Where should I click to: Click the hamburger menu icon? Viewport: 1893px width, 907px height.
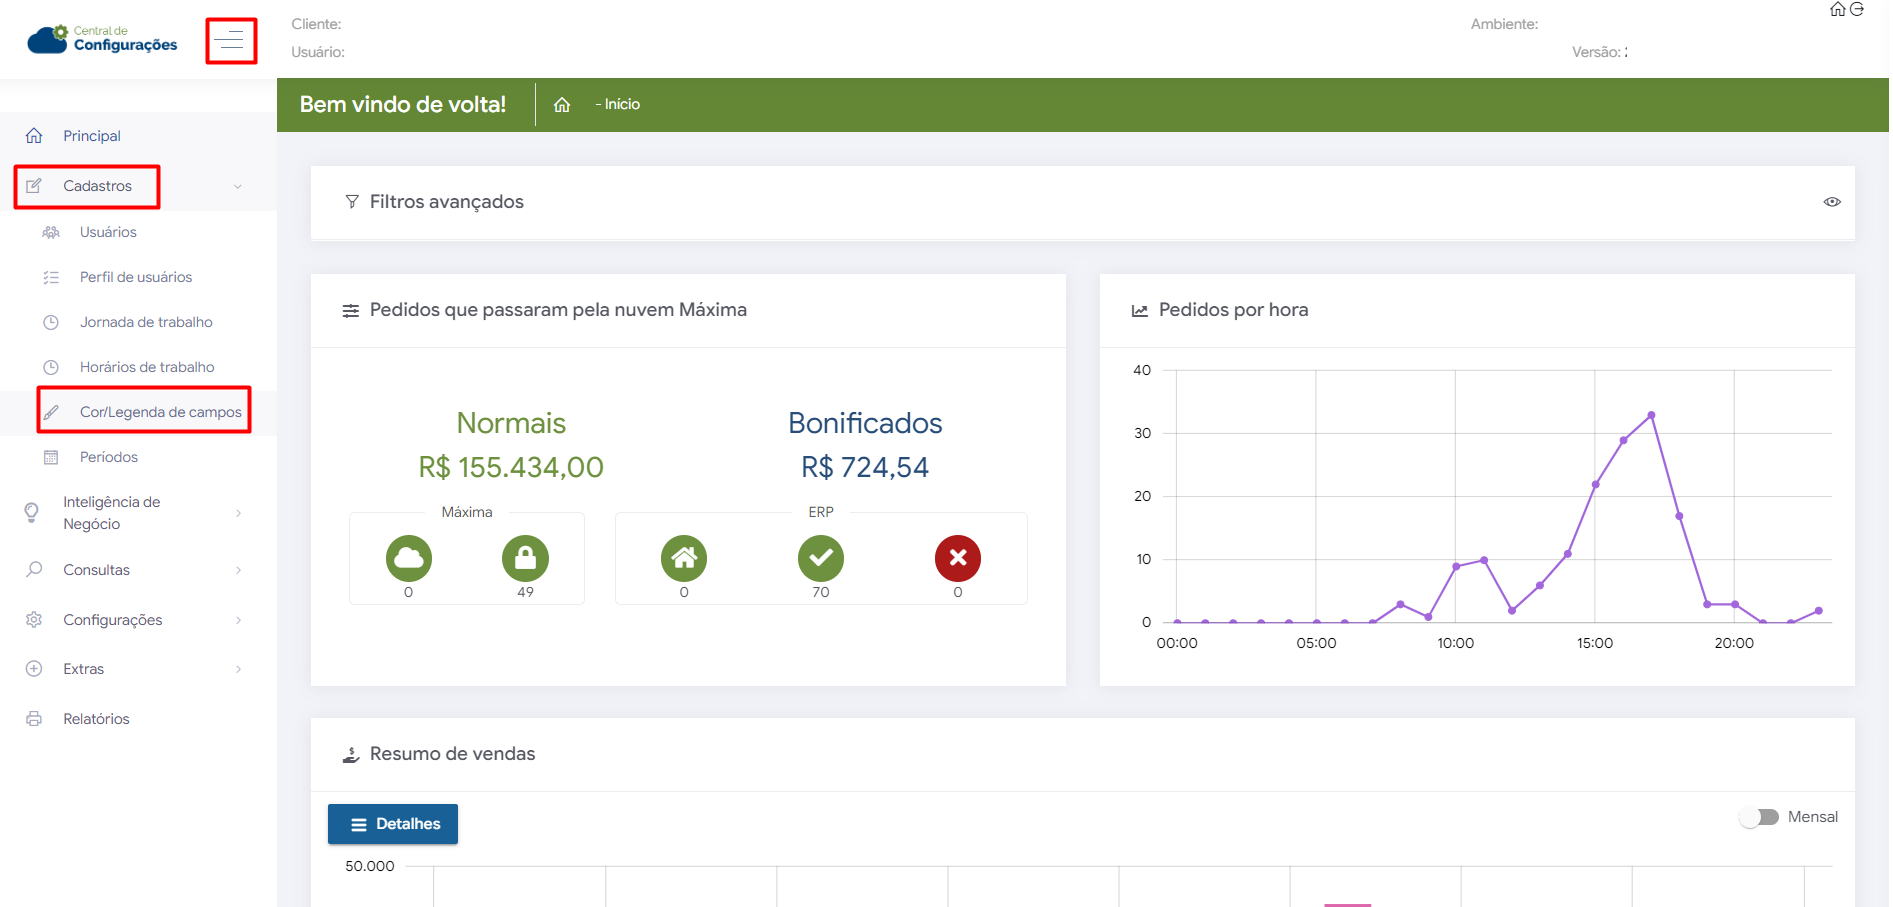231,41
